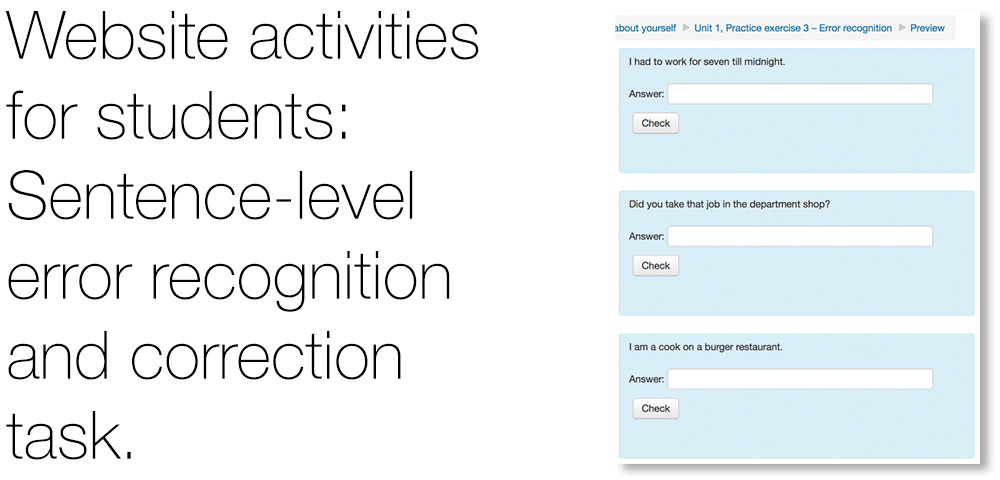Viewport: 1000px width, 480px height.
Task: Select the sentence 'I had to work for seven till midnight'
Action: point(707,62)
